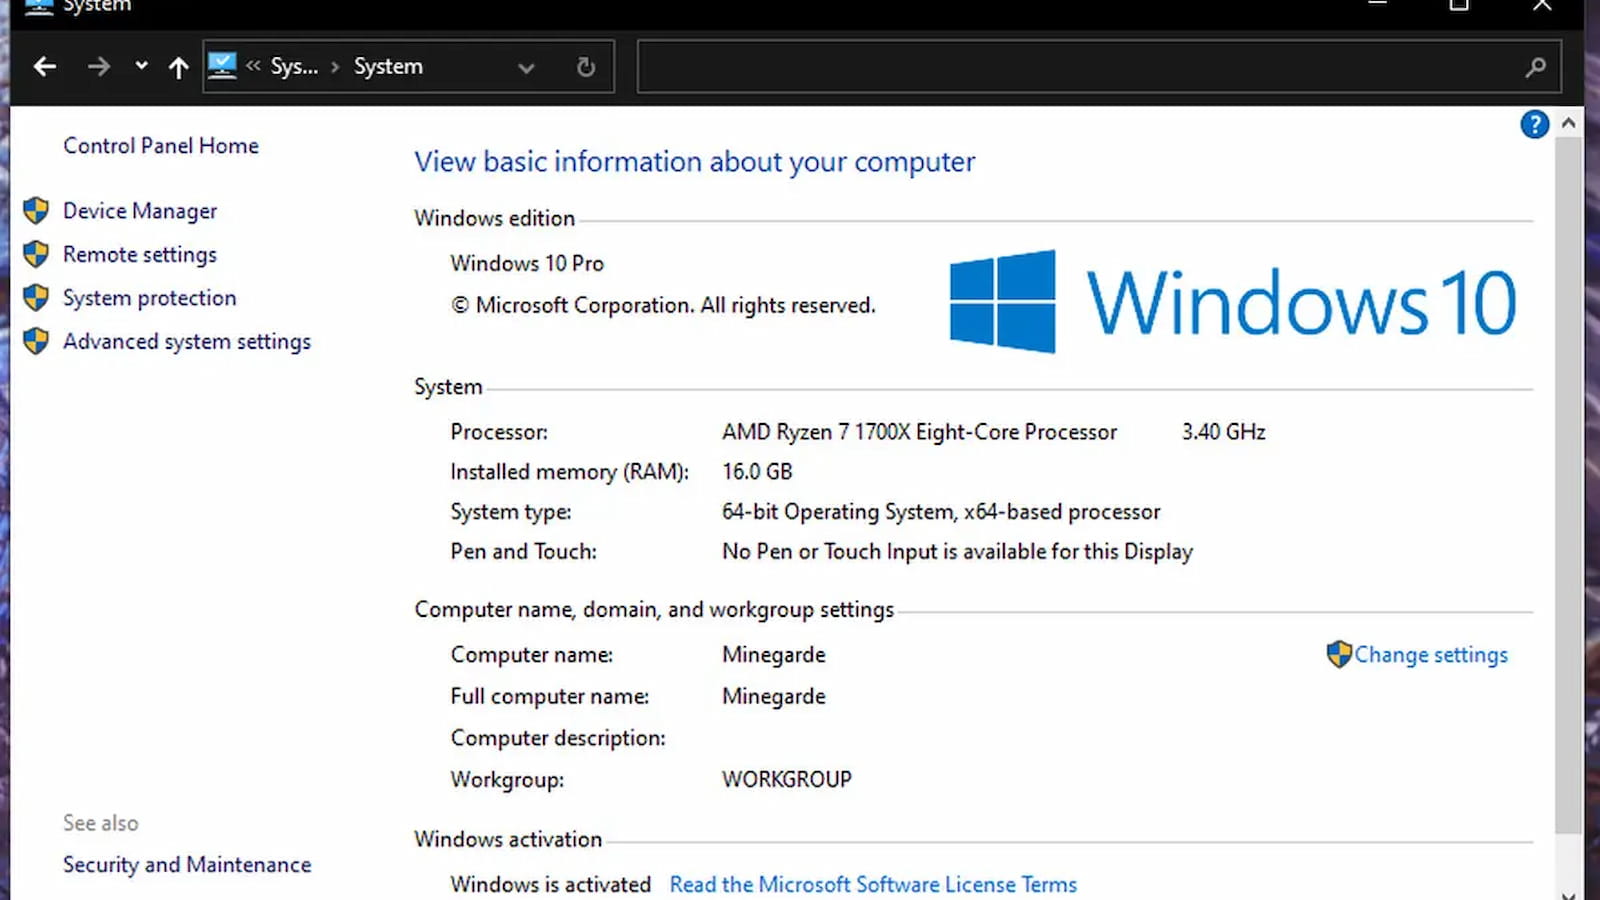Viewport: 1600px width, 900px height.
Task: Click shield icon beside Advanced system settings
Action: [36, 341]
